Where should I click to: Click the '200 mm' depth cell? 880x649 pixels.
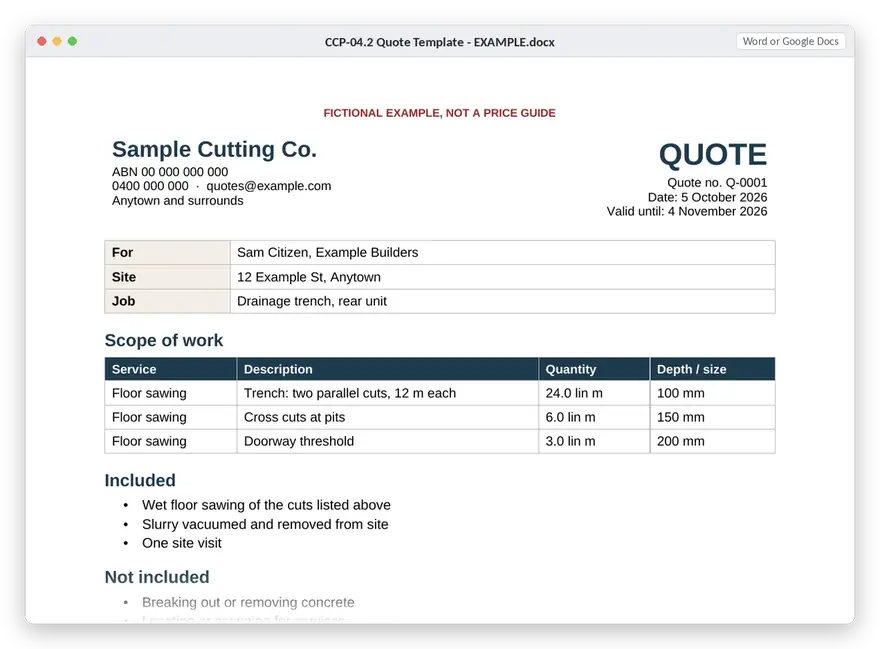(x=713, y=441)
